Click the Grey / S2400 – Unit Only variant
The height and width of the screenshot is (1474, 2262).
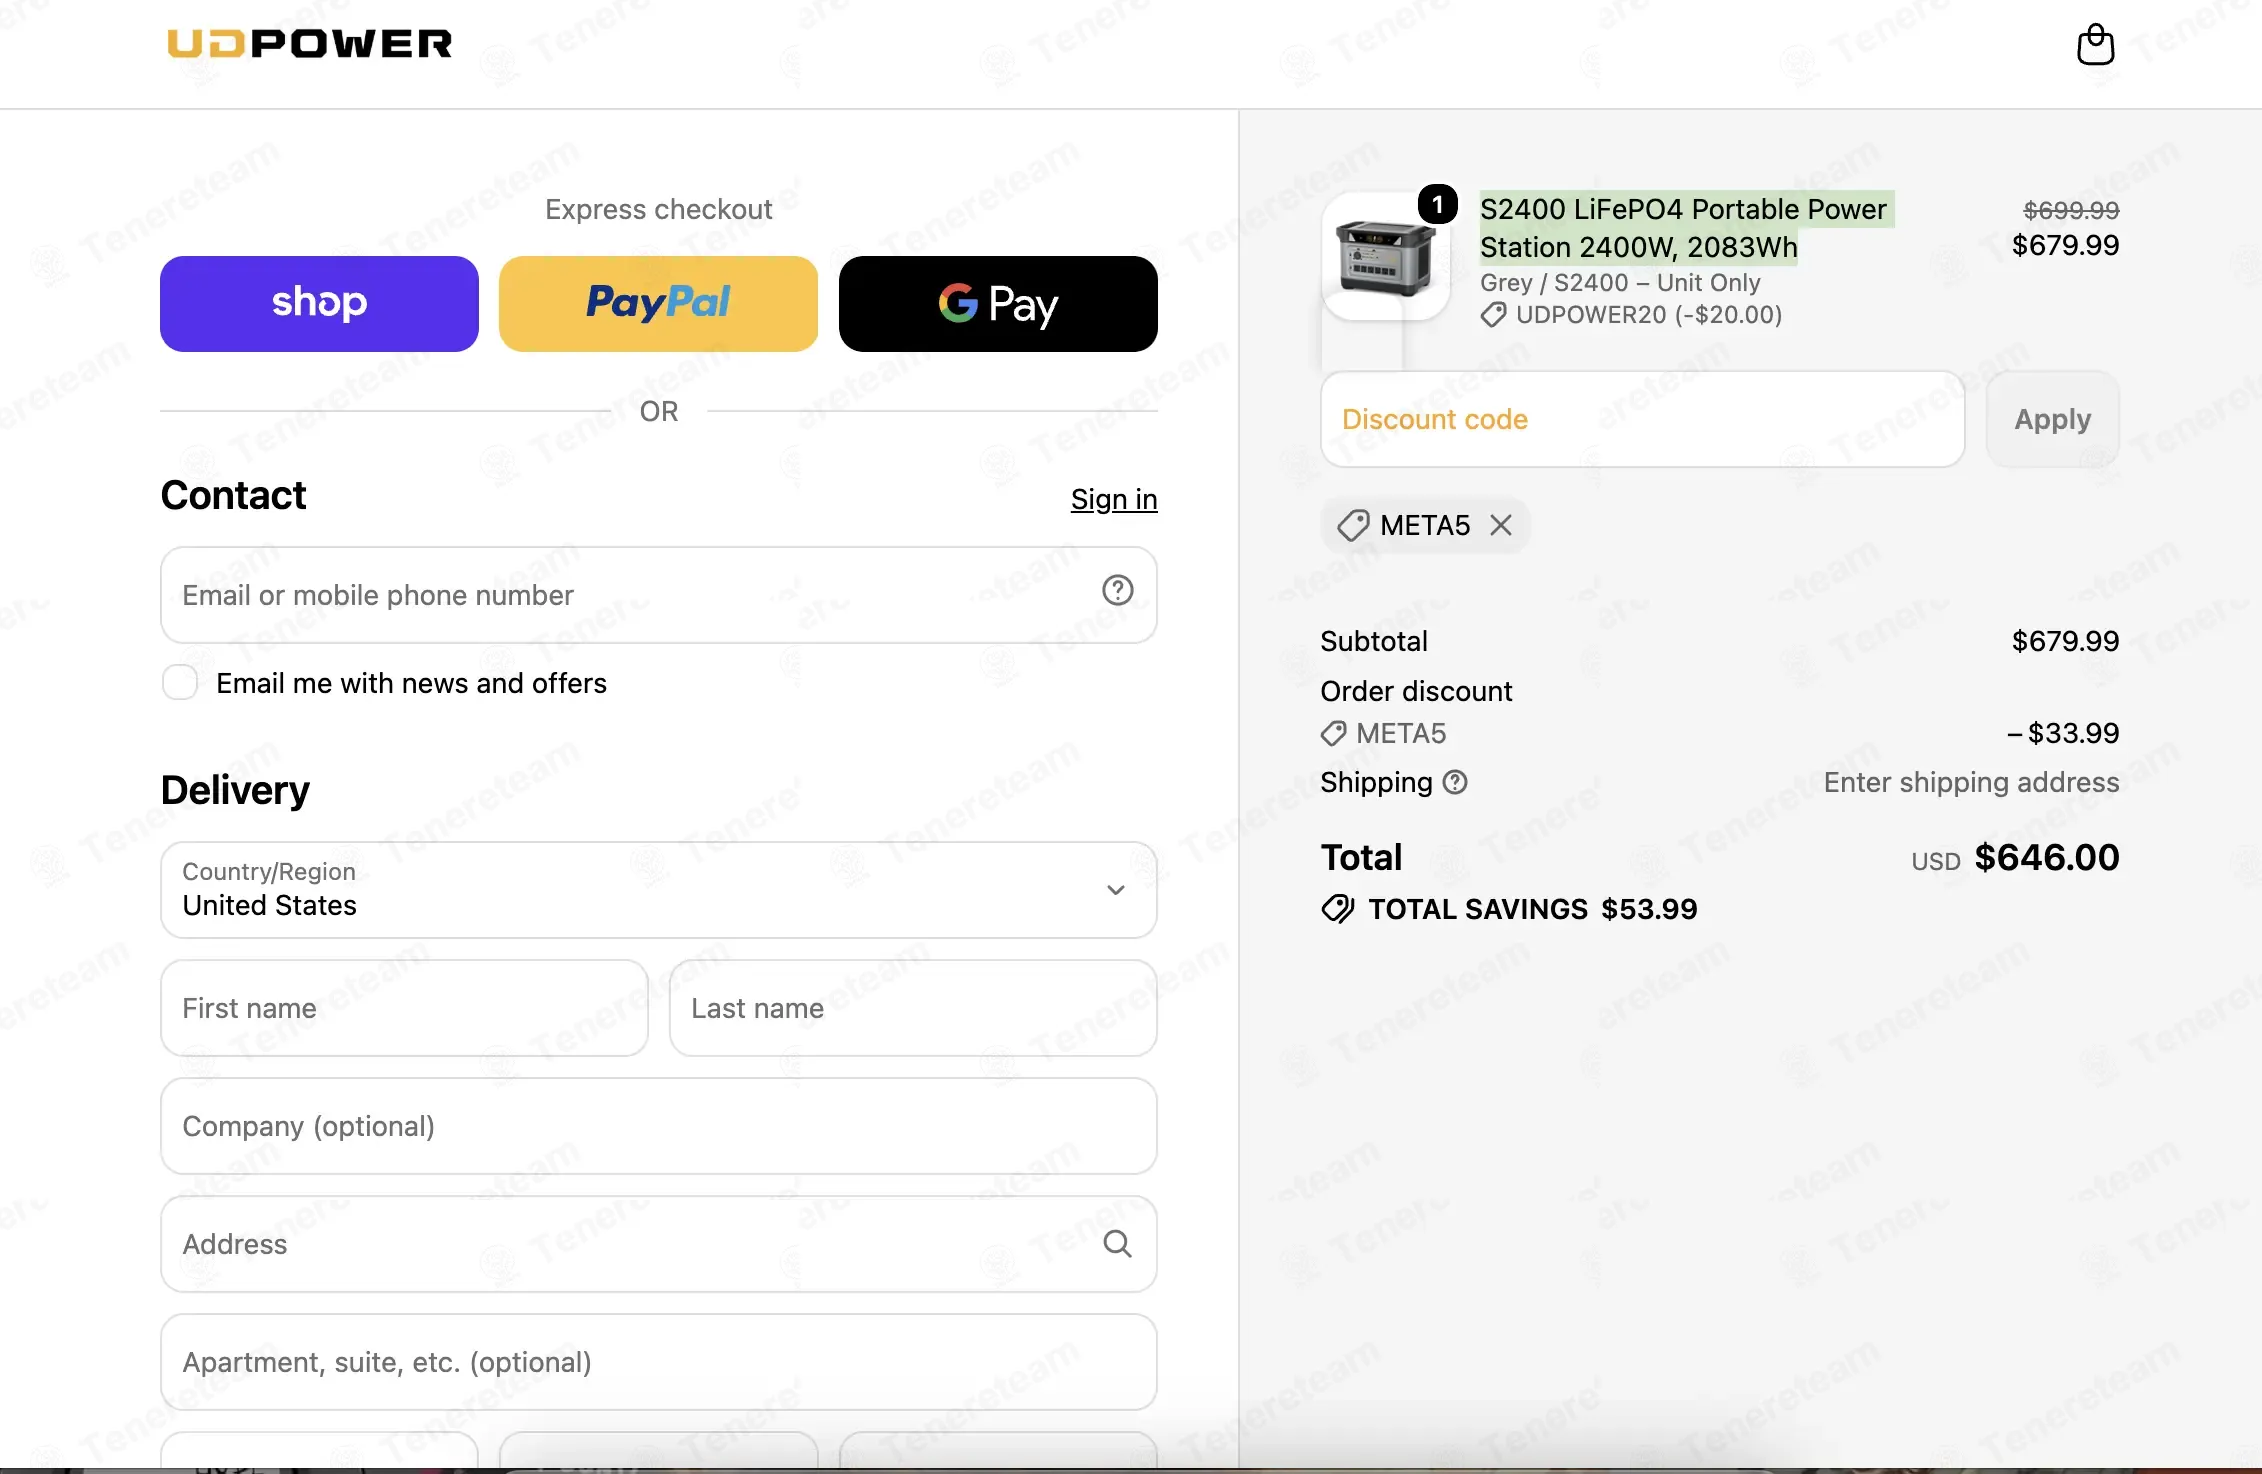(1620, 283)
